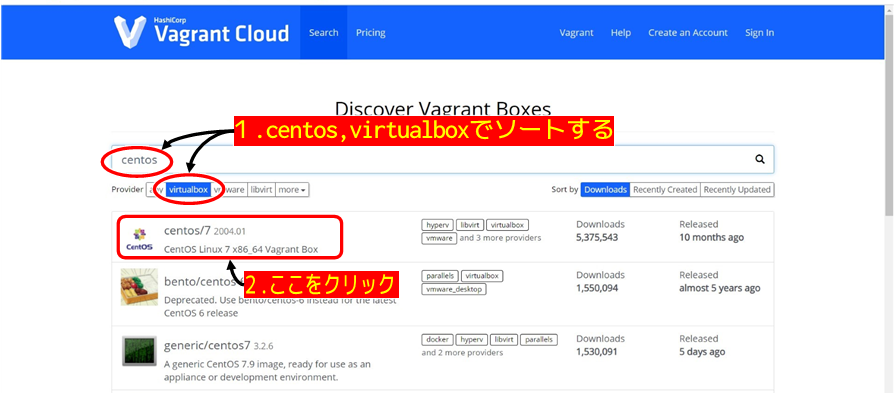Click the Vagrant Cloud logo

201,32
